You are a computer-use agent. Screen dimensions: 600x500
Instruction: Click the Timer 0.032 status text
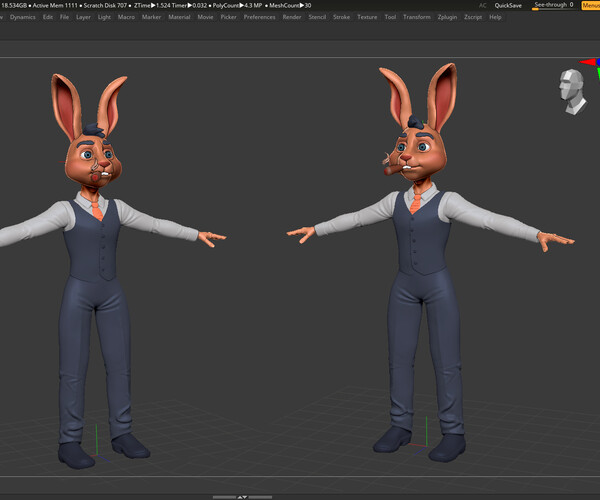(x=189, y=5)
